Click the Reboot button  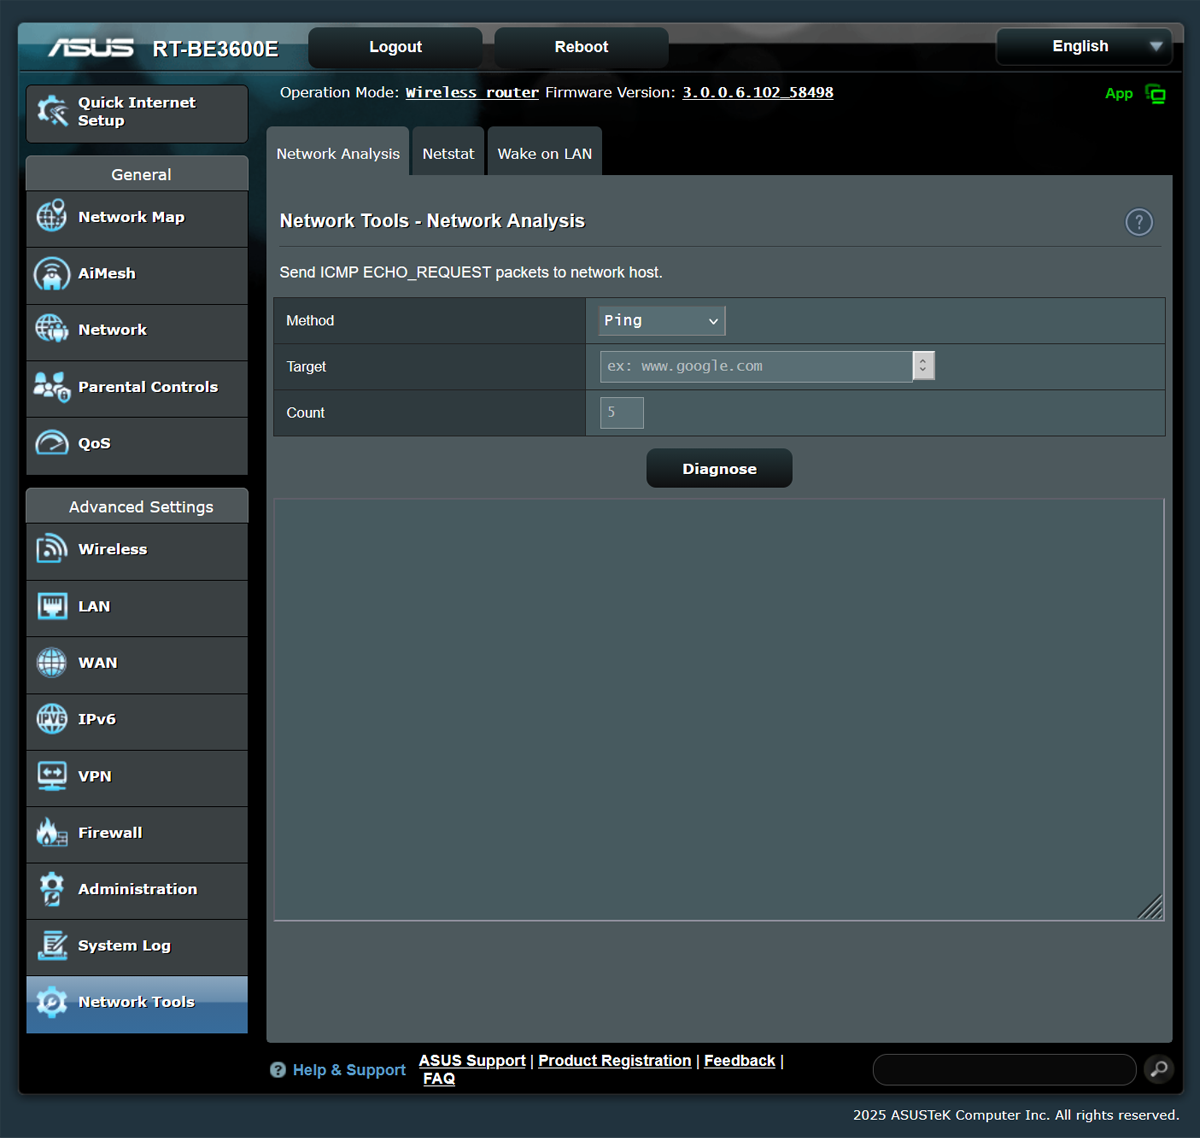tap(581, 47)
